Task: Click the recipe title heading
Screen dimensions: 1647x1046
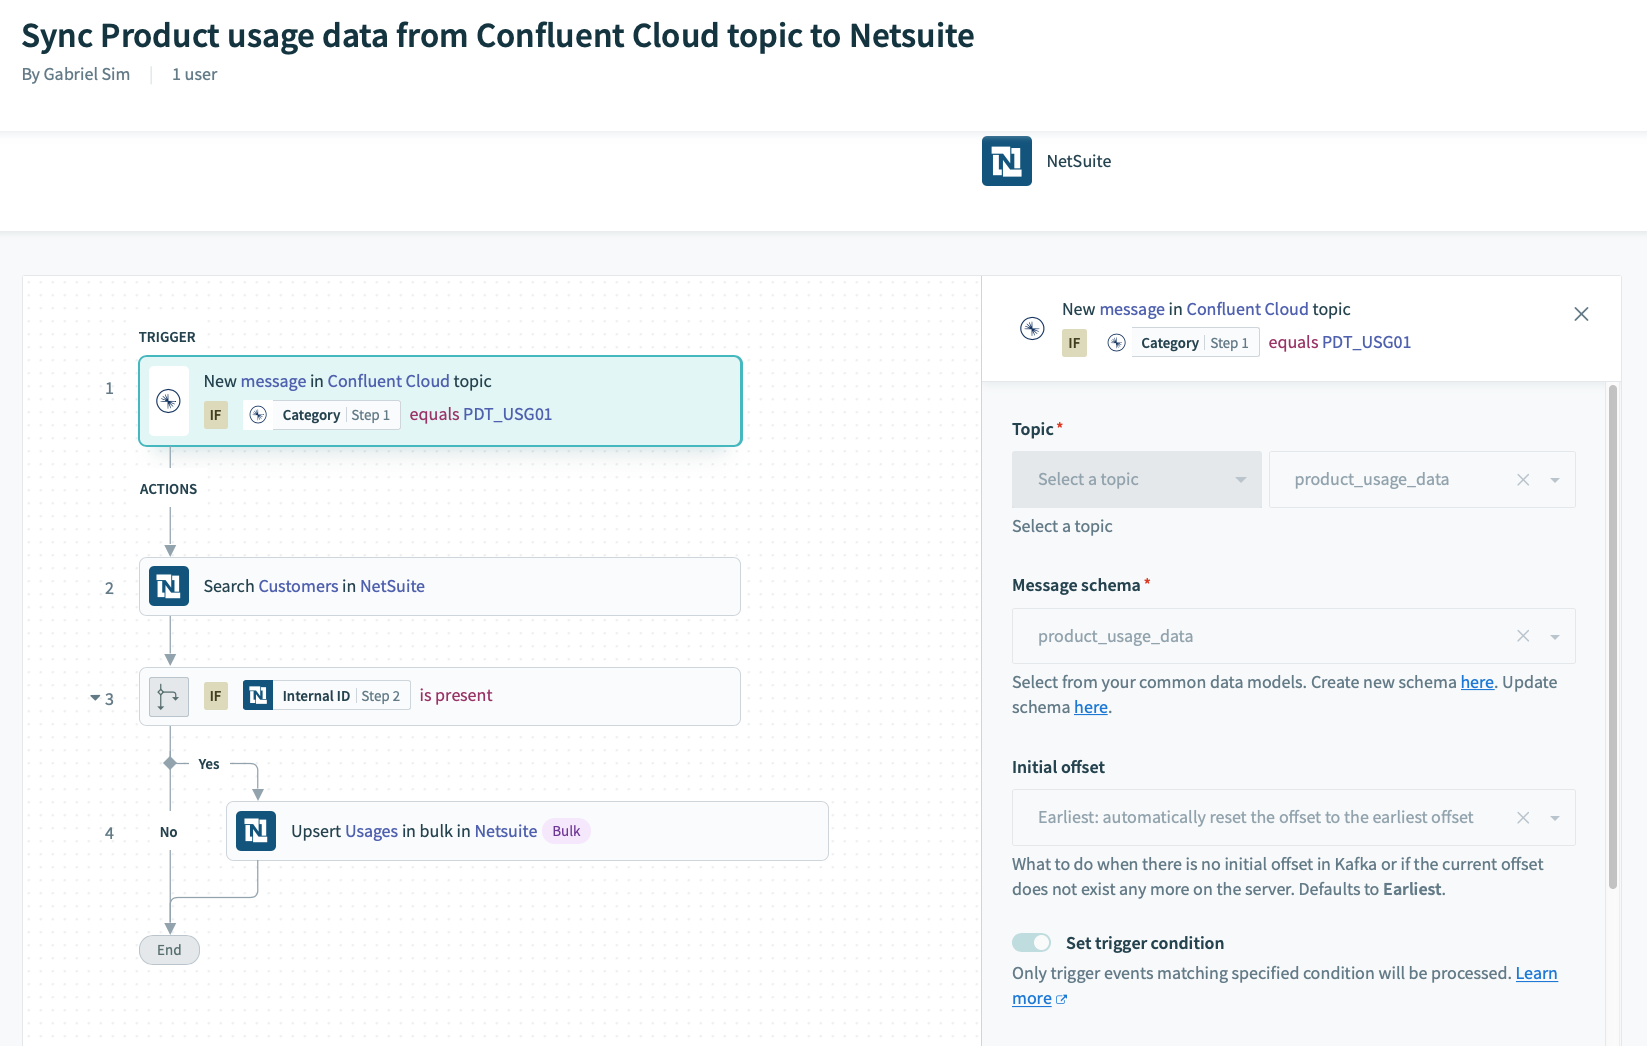Action: [498, 35]
